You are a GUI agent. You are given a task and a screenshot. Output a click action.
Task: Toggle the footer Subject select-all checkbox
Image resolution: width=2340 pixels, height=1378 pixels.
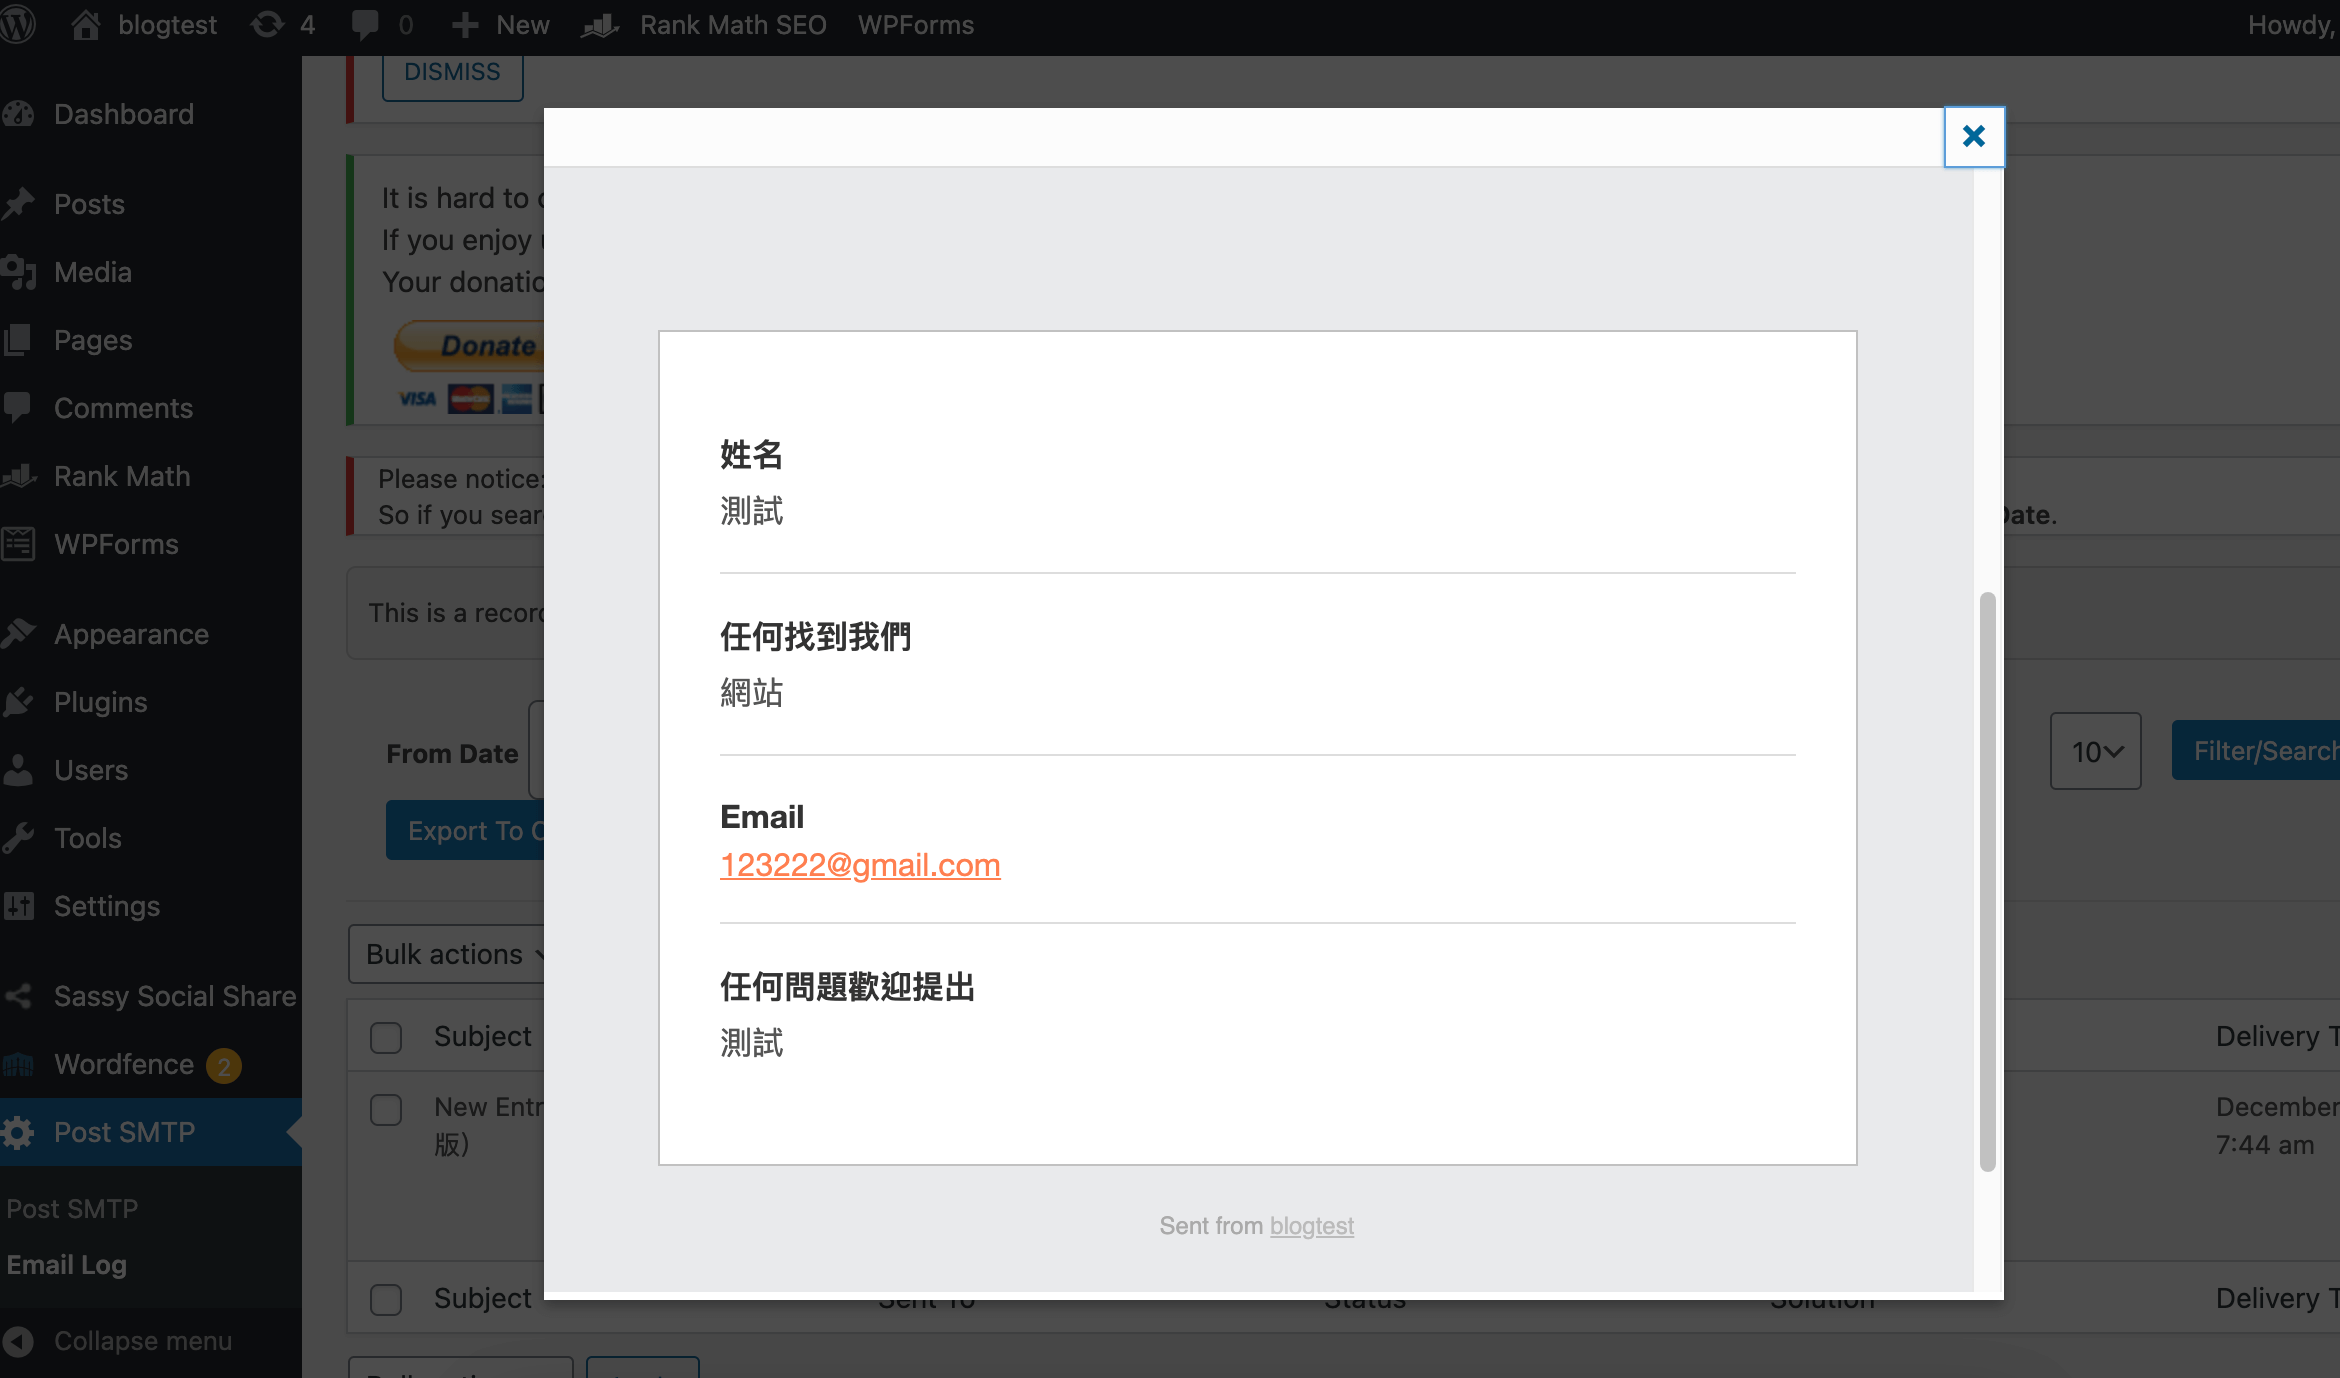click(x=386, y=1299)
